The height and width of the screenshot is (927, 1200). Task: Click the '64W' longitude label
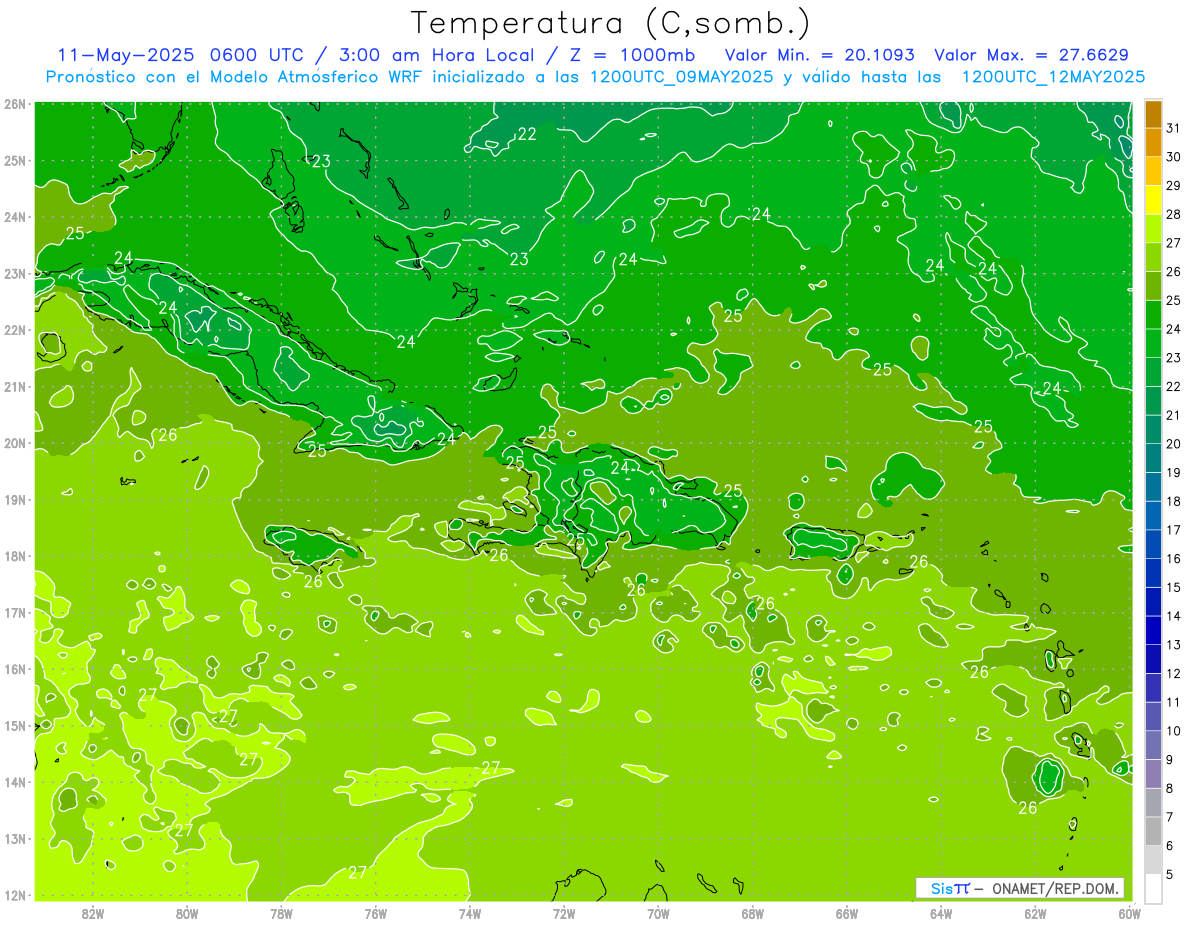point(941,913)
